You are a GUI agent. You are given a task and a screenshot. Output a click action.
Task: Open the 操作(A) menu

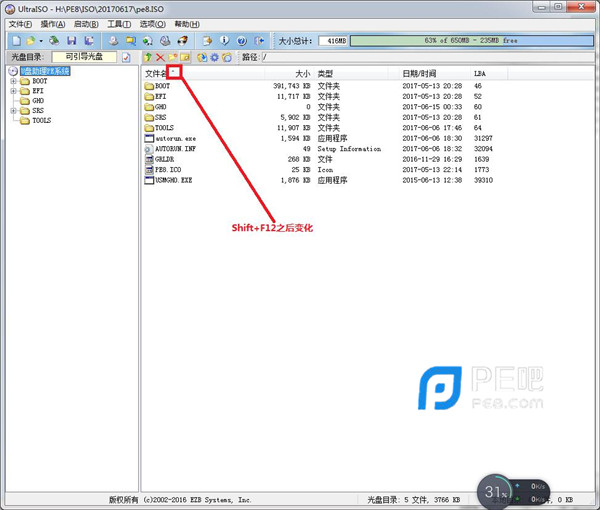(53, 24)
